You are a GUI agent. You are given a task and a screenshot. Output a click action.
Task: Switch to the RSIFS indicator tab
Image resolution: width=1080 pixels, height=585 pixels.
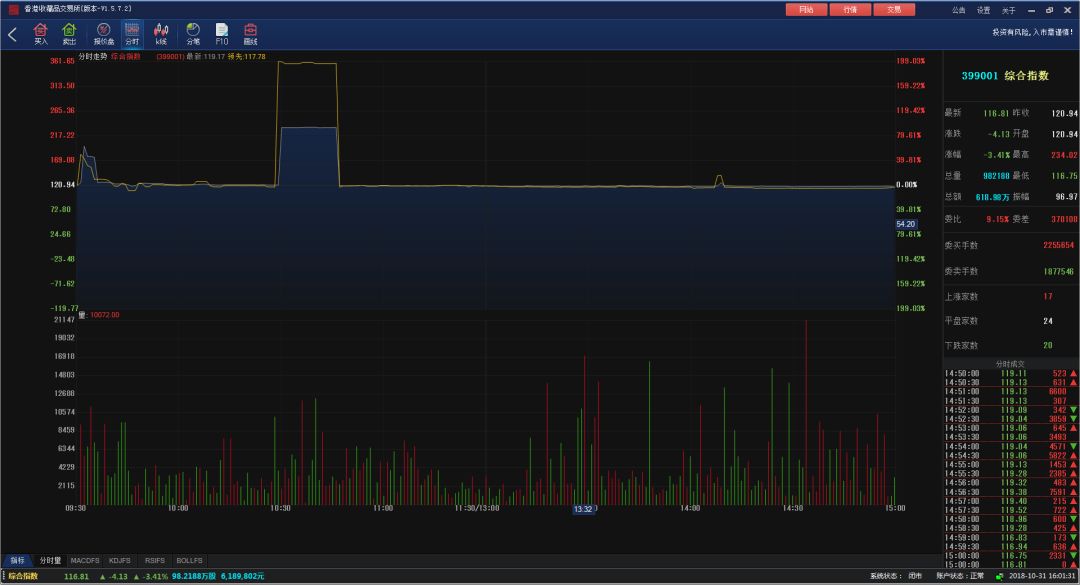tap(155, 560)
